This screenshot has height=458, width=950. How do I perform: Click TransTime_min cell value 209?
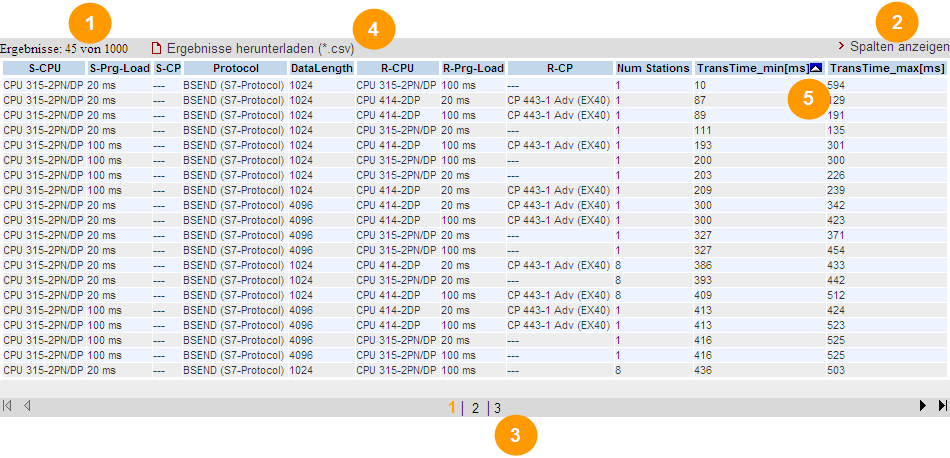[x=702, y=190]
